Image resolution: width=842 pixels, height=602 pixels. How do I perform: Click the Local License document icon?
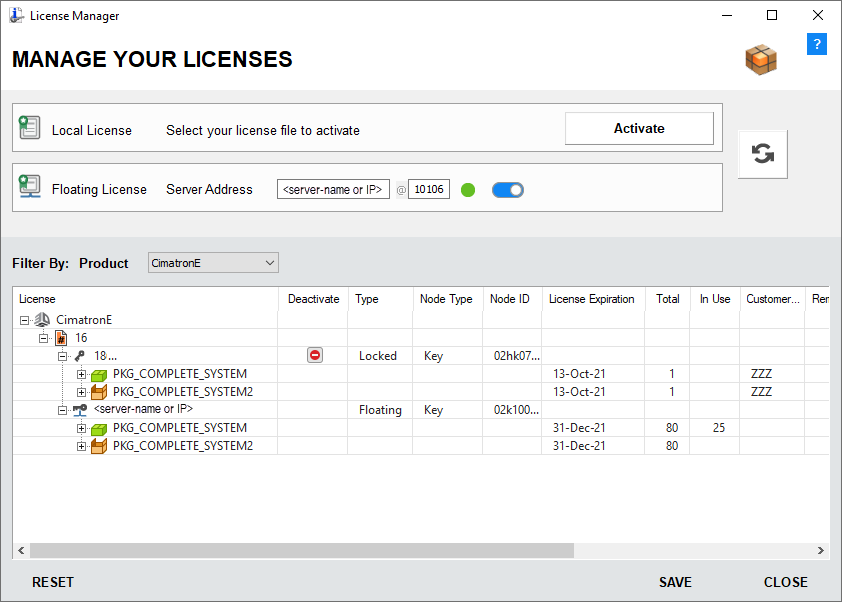[x=30, y=127]
